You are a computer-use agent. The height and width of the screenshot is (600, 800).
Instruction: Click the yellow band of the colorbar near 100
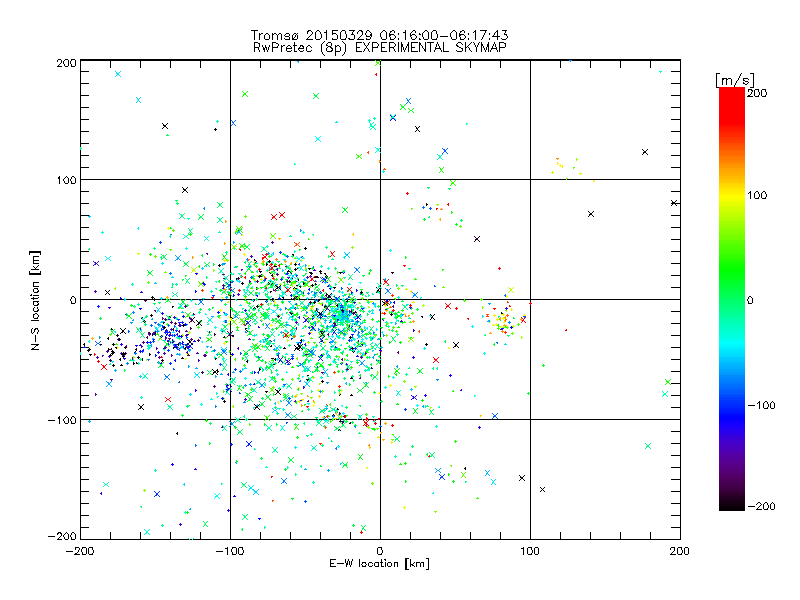click(732, 195)
